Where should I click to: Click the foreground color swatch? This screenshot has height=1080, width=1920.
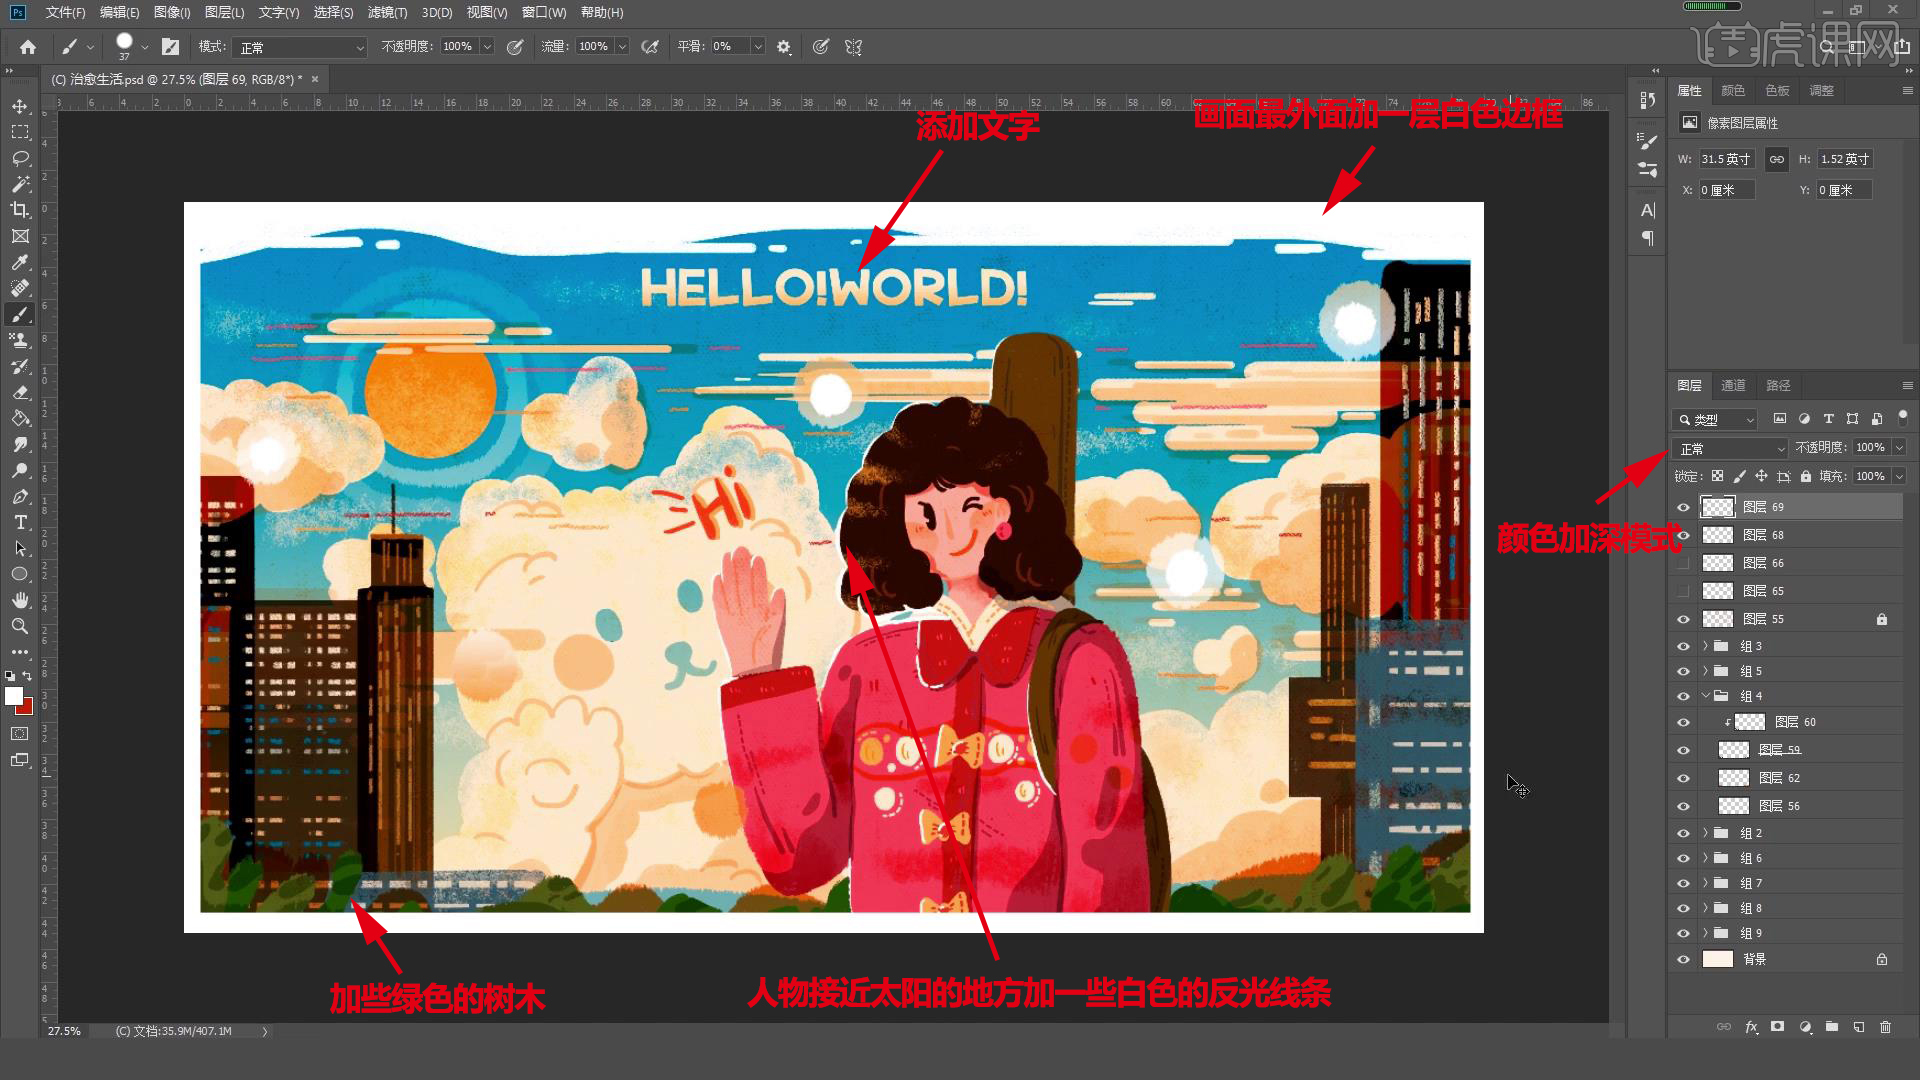[x=14, y=696]
